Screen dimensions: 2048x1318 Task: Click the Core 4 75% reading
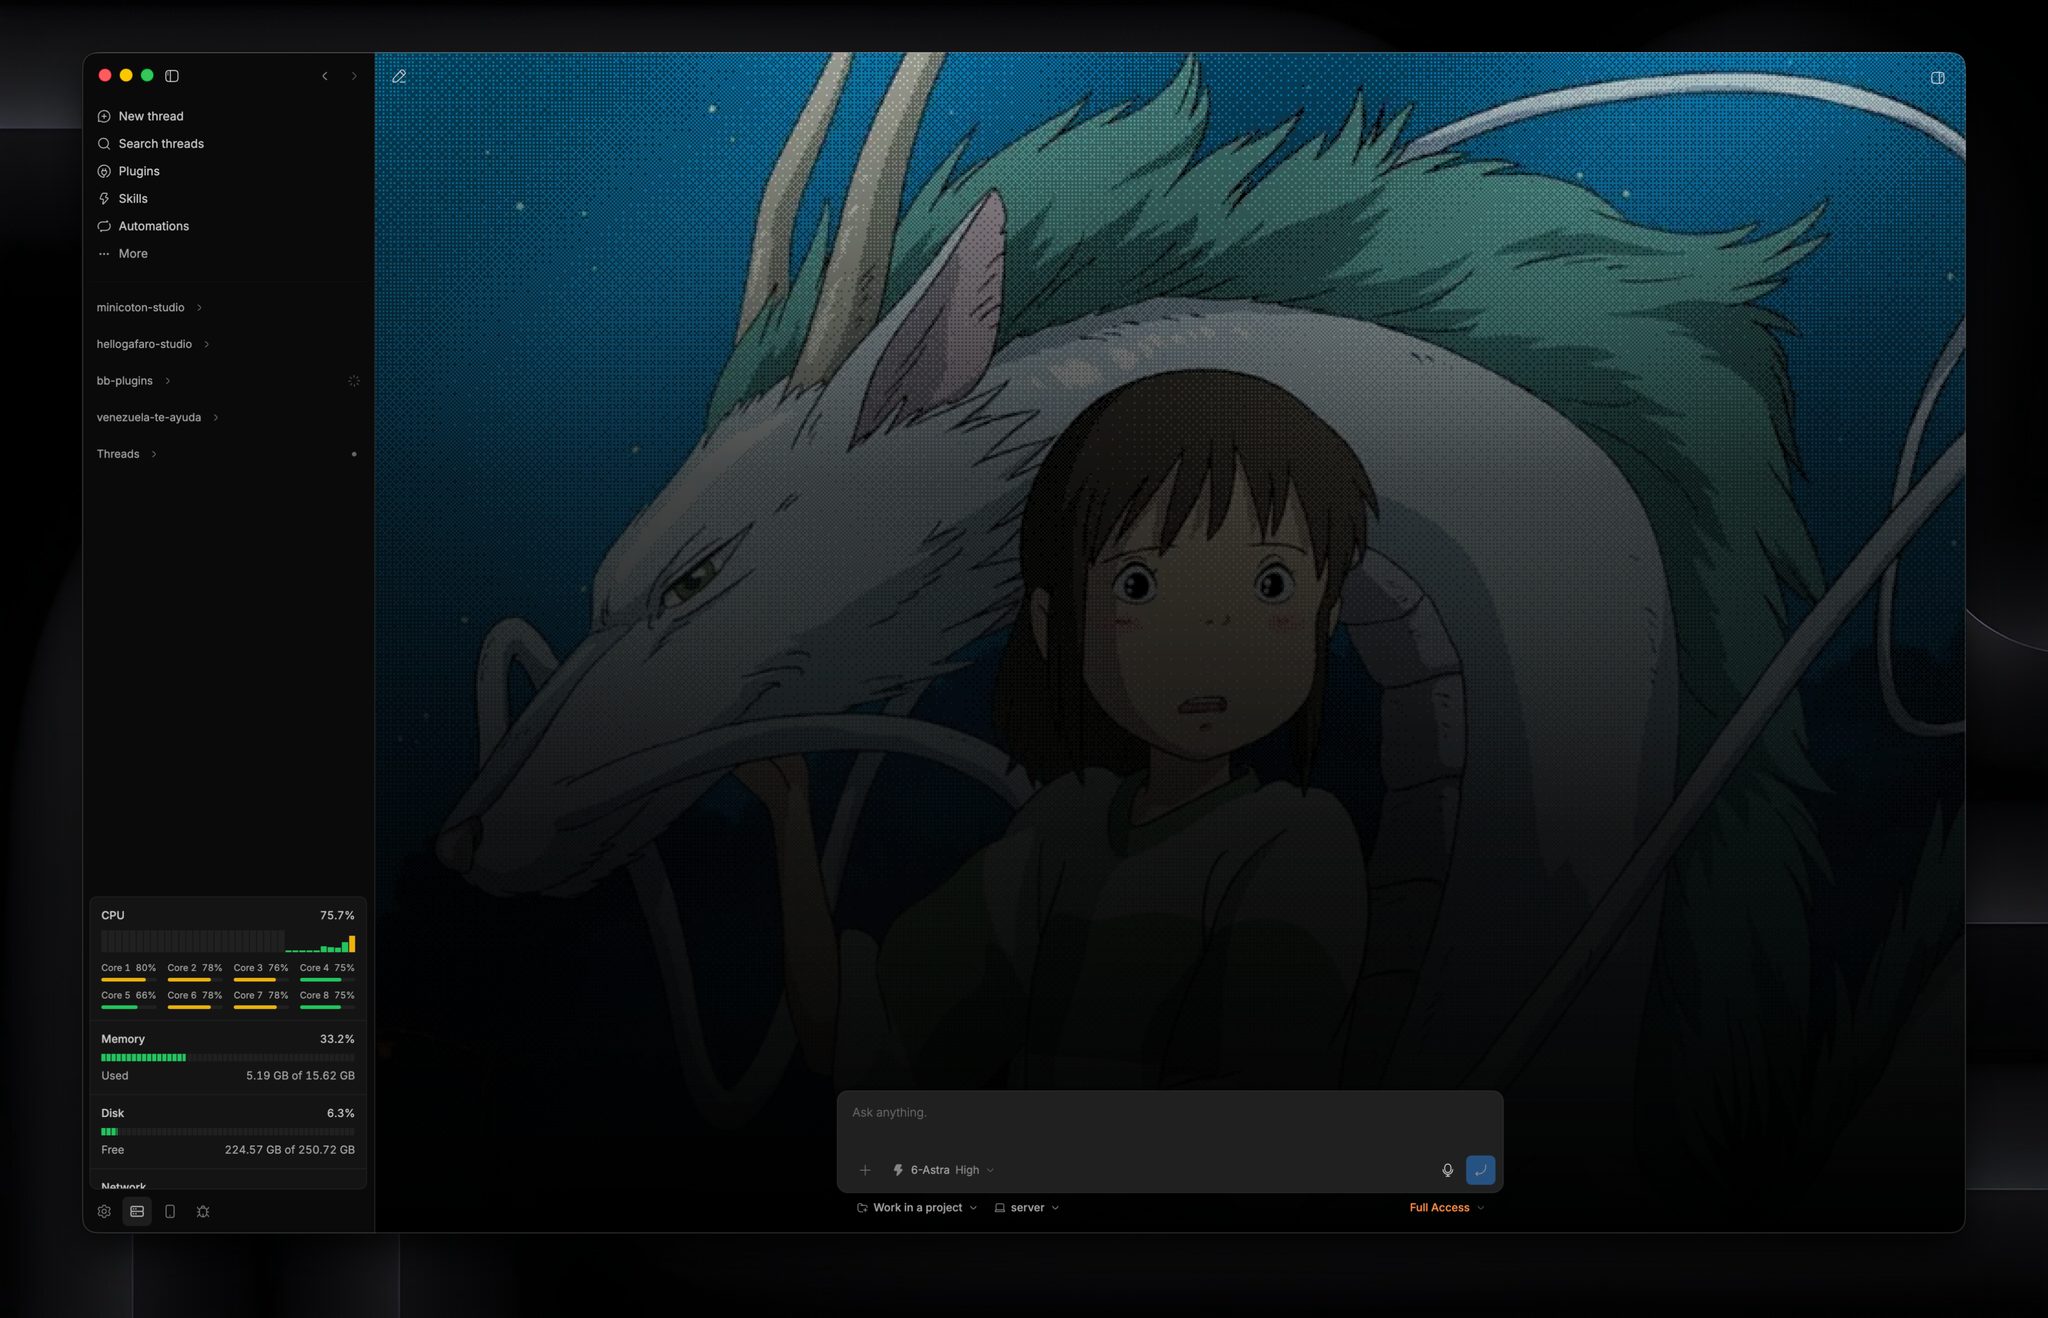(x=327, y=968)
